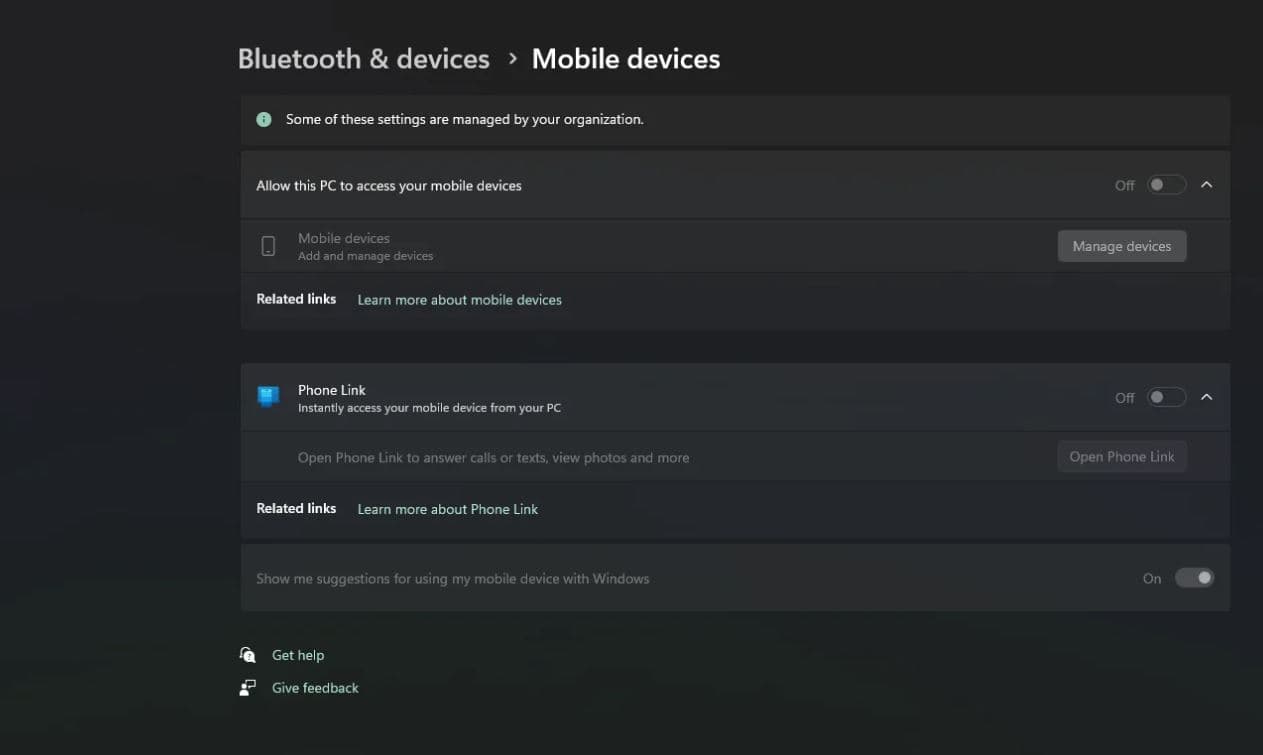Screen dimensions: 1263x755
Task: Click the Phone Link heading text
Action: point(332,390)
